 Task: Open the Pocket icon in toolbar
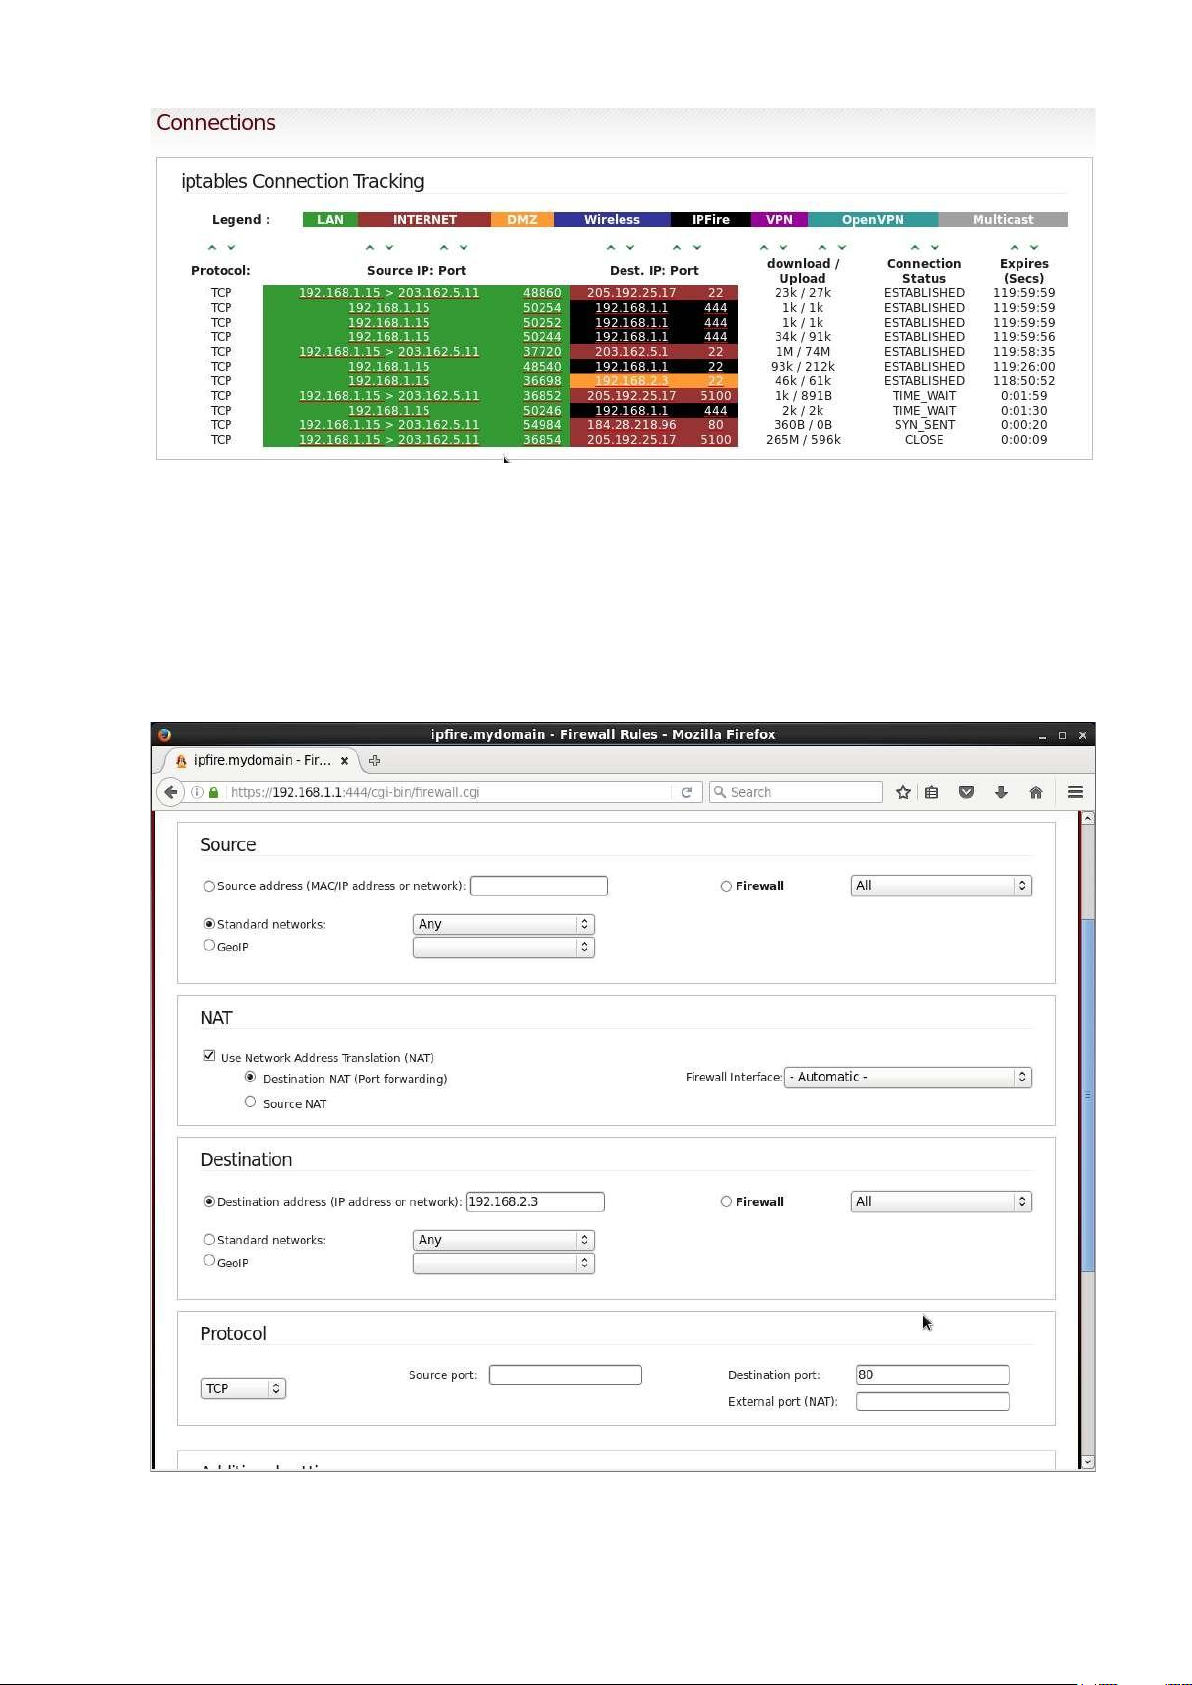pos(966,792)
